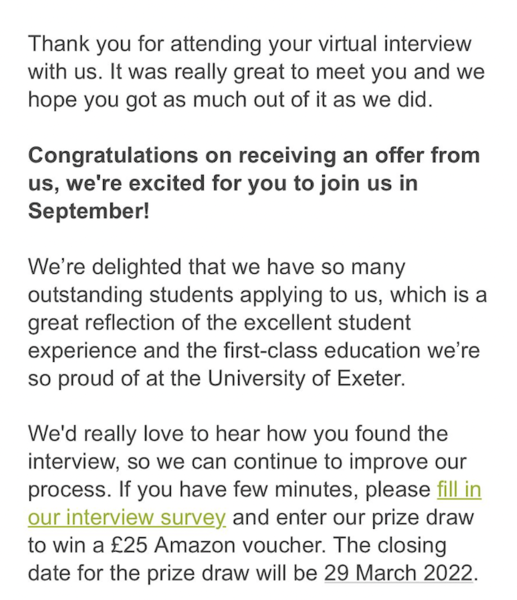This screenshot has height=600, width=517.
Task: Click the words 'University of Exeter'
Action: pyautogui.click(x=306, y=378)
